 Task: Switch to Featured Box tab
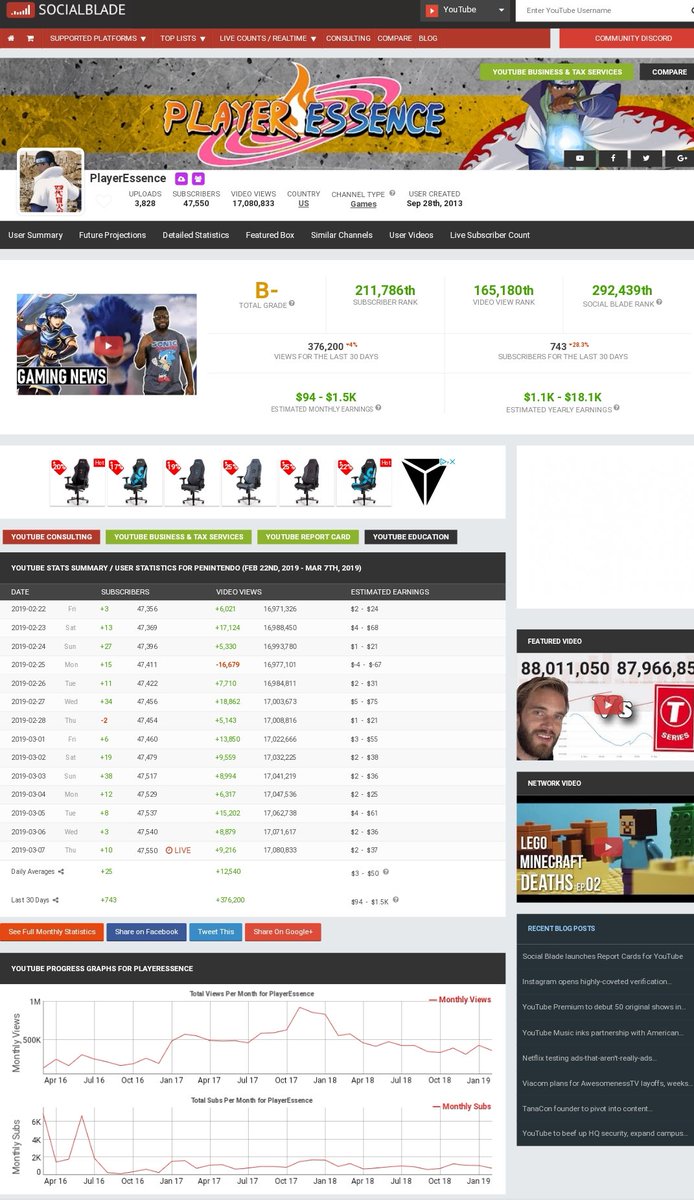[x=270, y=235]
